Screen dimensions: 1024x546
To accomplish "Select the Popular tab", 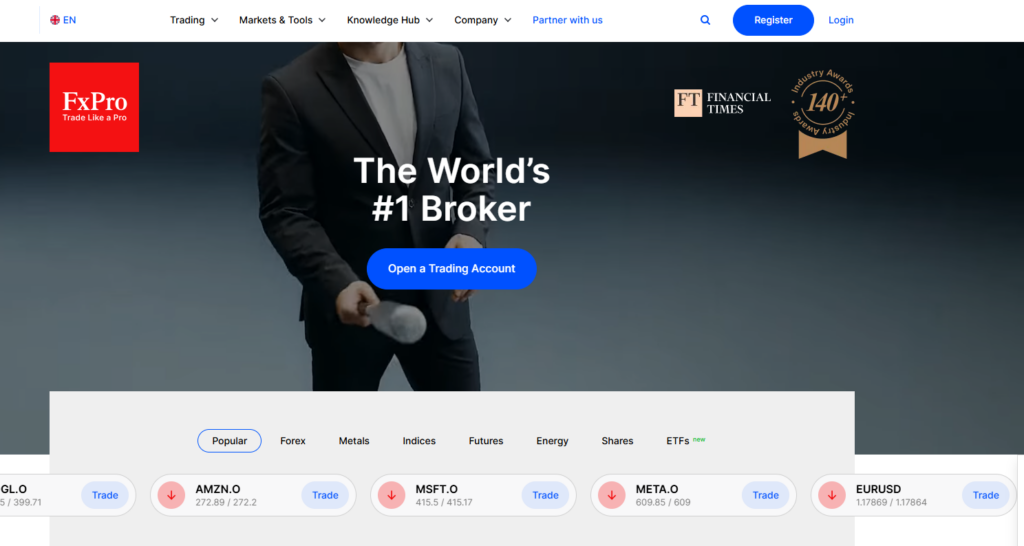I will [229, 441].
